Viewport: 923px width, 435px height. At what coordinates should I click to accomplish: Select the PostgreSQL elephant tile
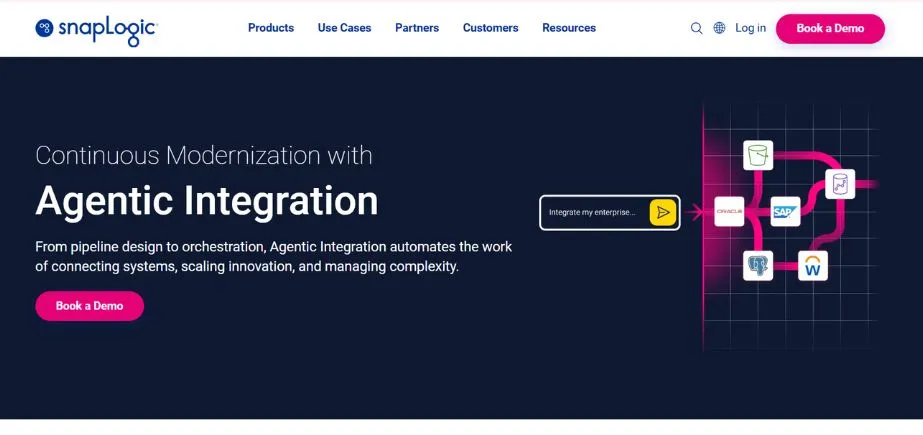pos(758,265)
